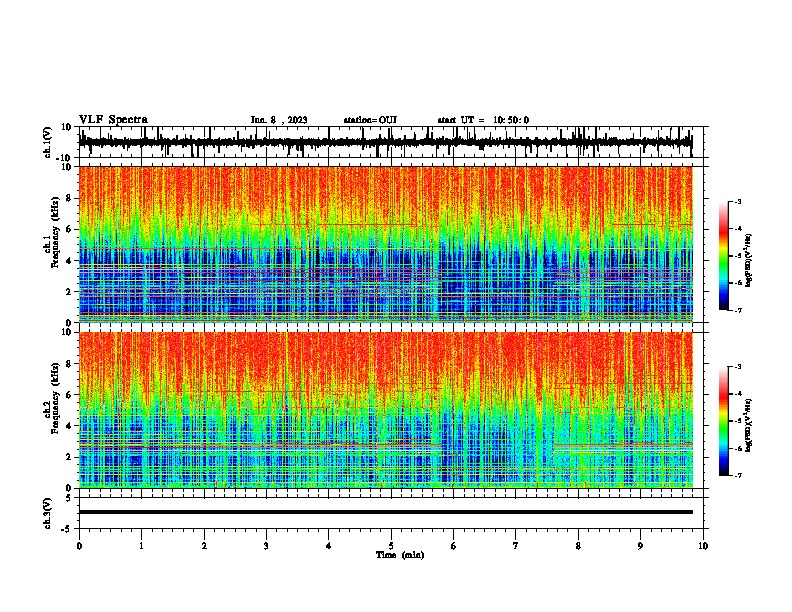This screenshot has width=792, height=612.
Task: Click the time axis end label "10"
Action: pyautogui.click(x=703, y=546)
